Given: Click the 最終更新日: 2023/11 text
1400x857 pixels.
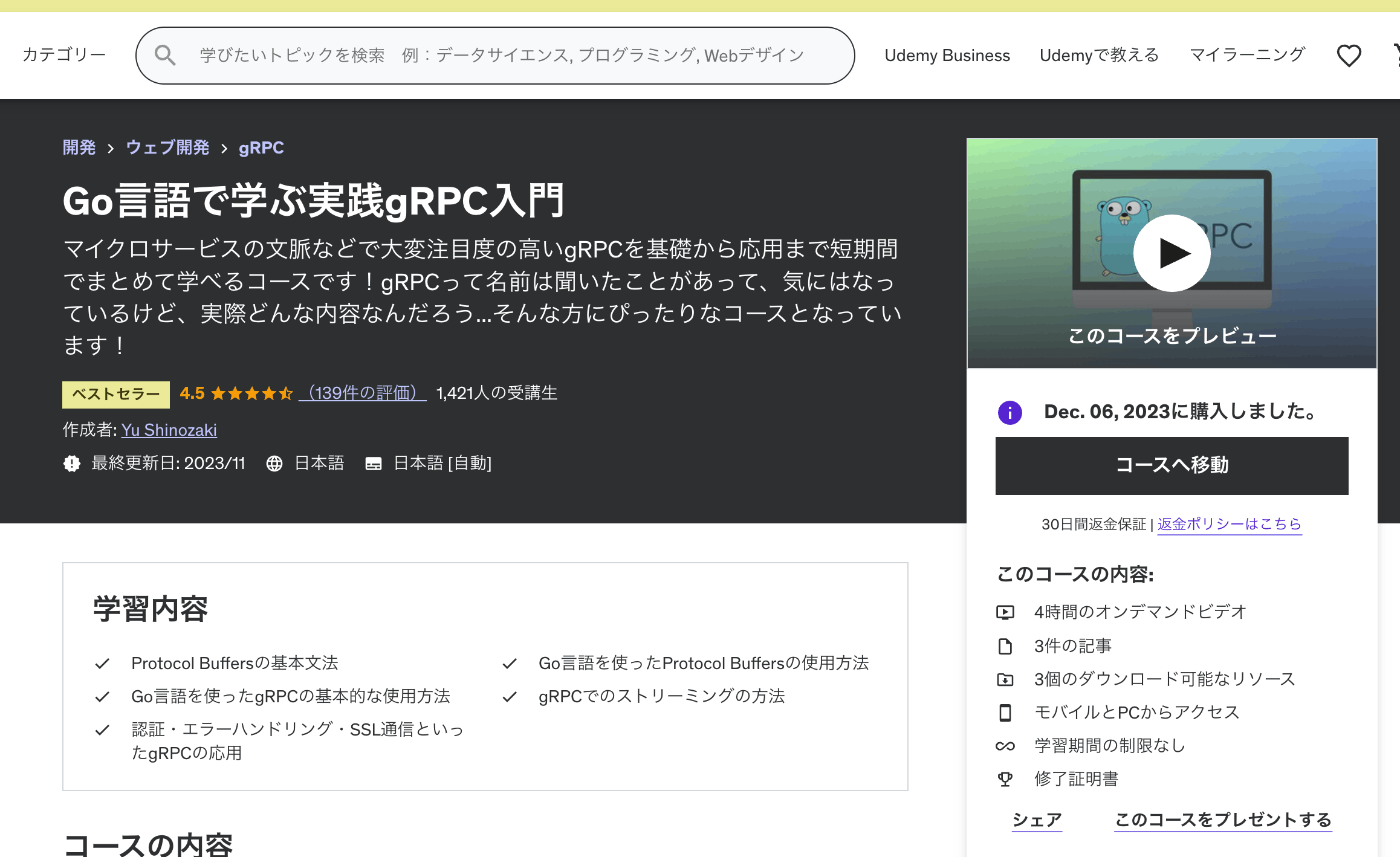Looking at the screenshot, I should point(168,463).
